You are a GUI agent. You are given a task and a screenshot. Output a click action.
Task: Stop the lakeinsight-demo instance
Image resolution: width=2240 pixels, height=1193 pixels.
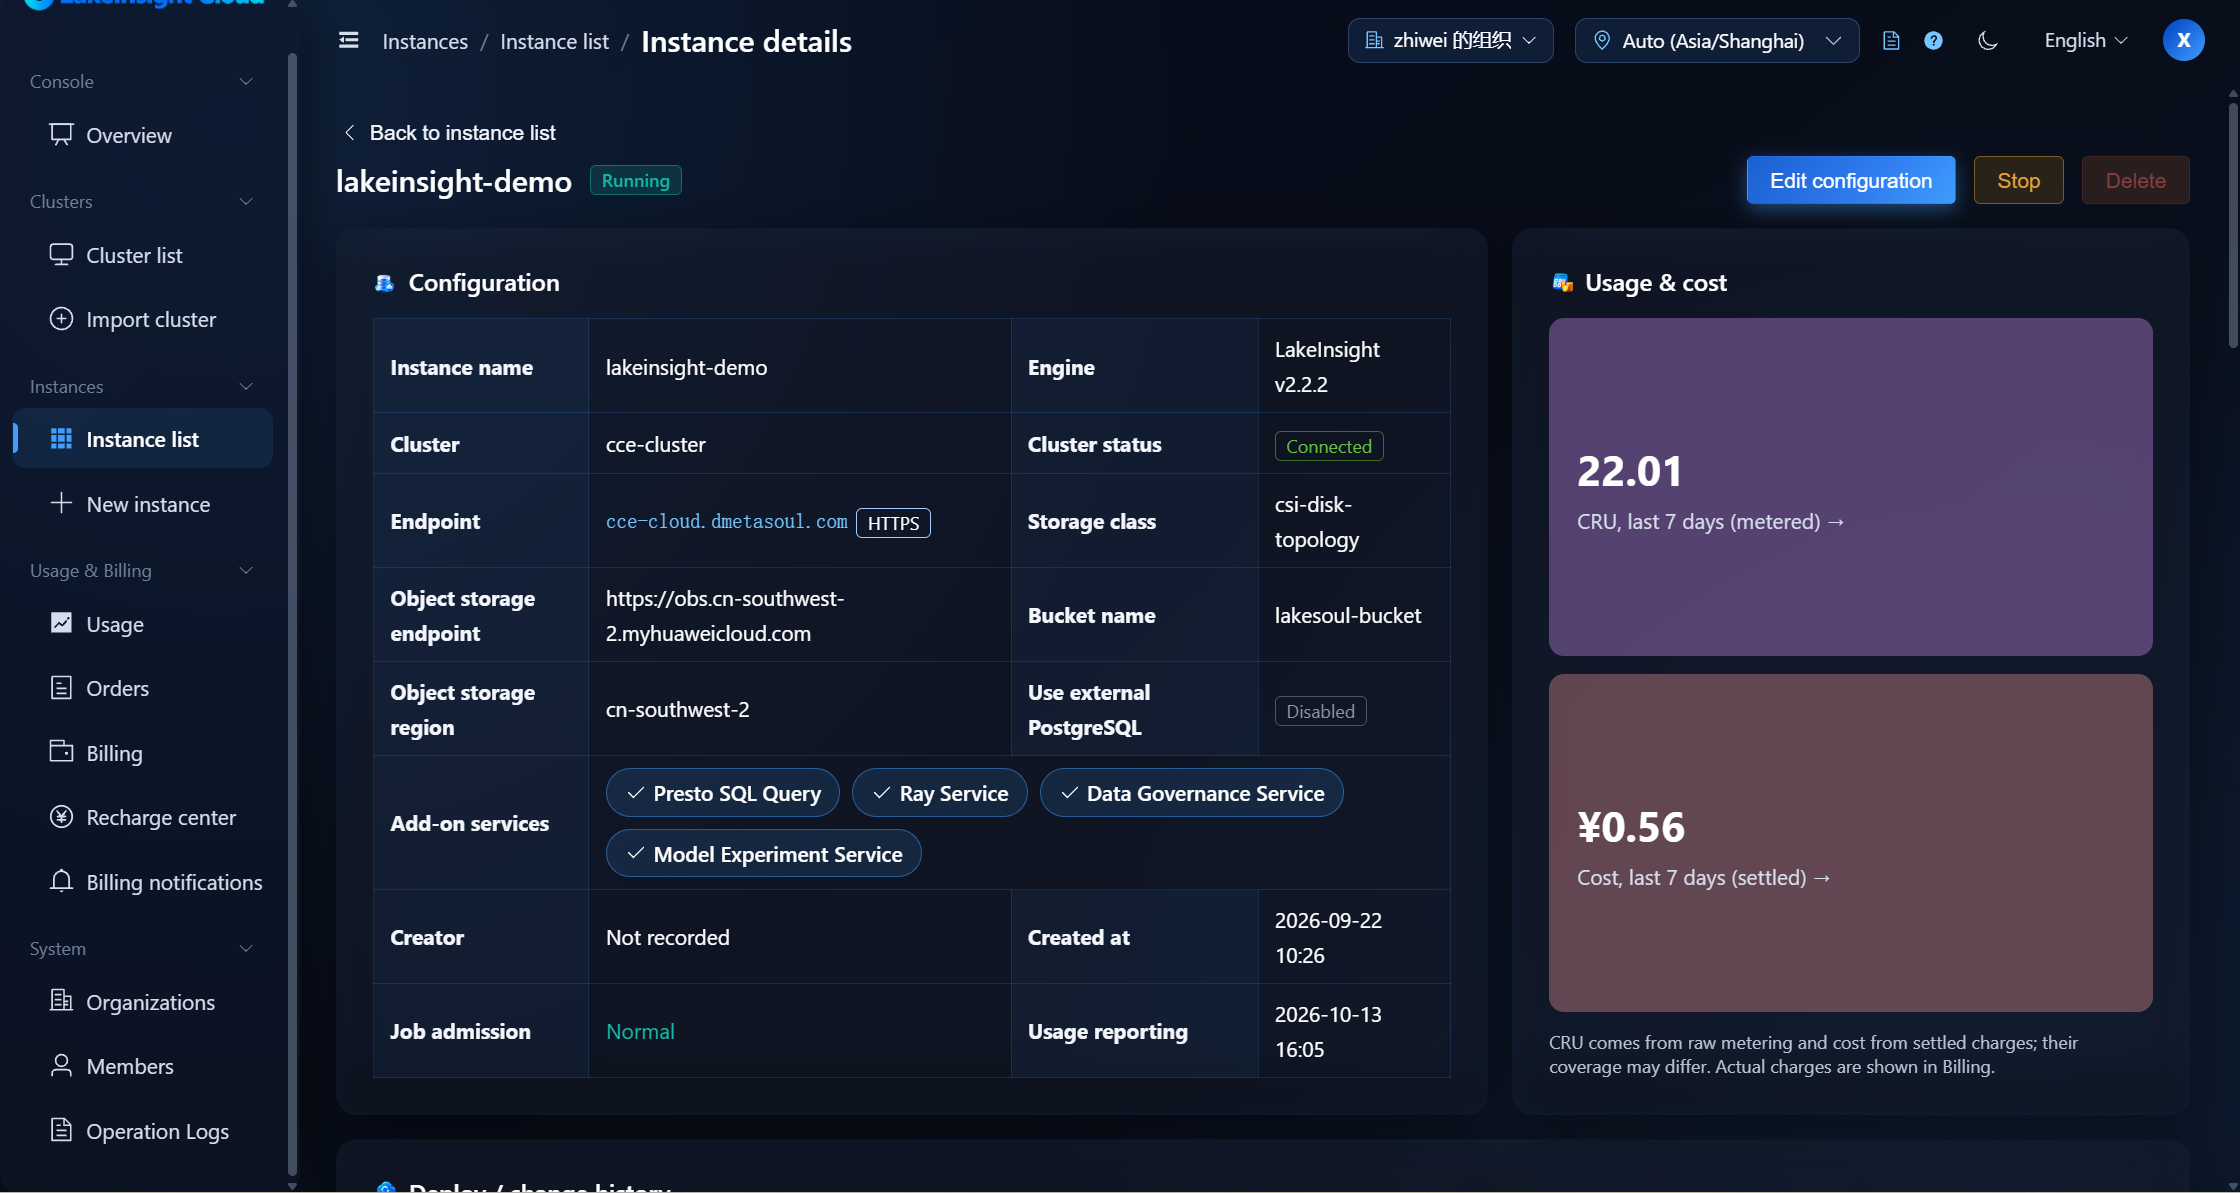(x=2018, y=181)
